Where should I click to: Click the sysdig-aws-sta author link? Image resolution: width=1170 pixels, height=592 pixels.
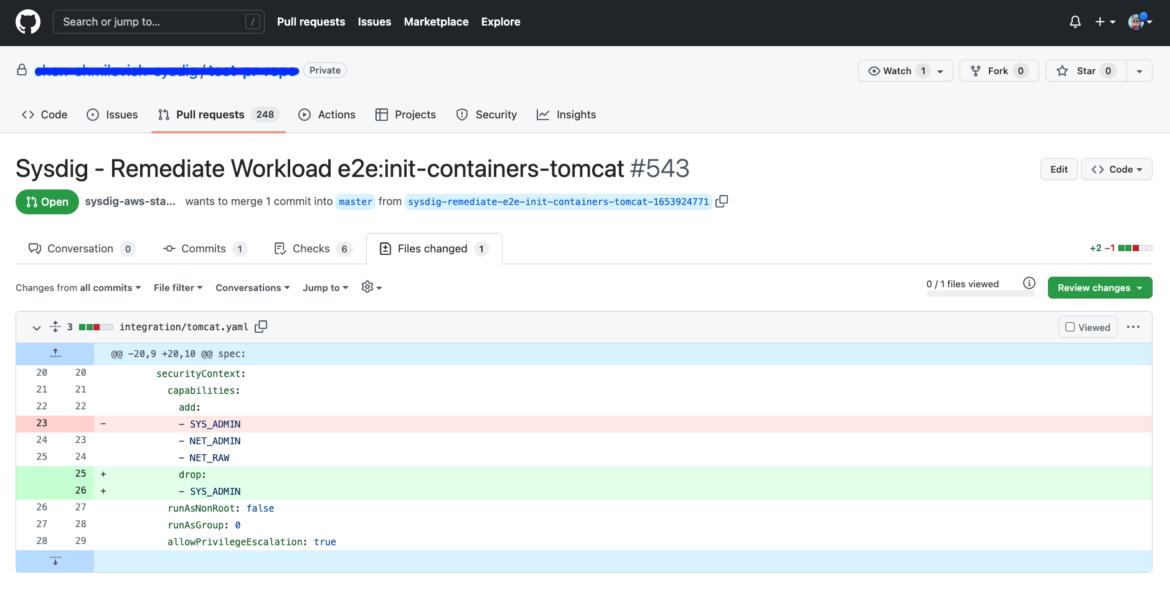[x=131, y=202]
